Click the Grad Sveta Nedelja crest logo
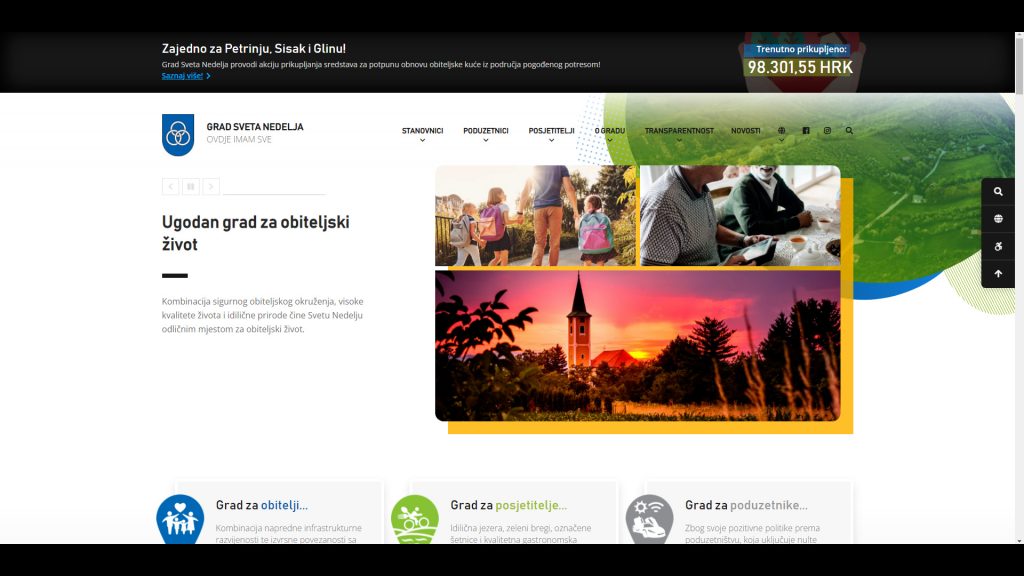Image resolution: width=1024 pixels, height=576 pixels. pyautogui.click(x=178, y=135)
